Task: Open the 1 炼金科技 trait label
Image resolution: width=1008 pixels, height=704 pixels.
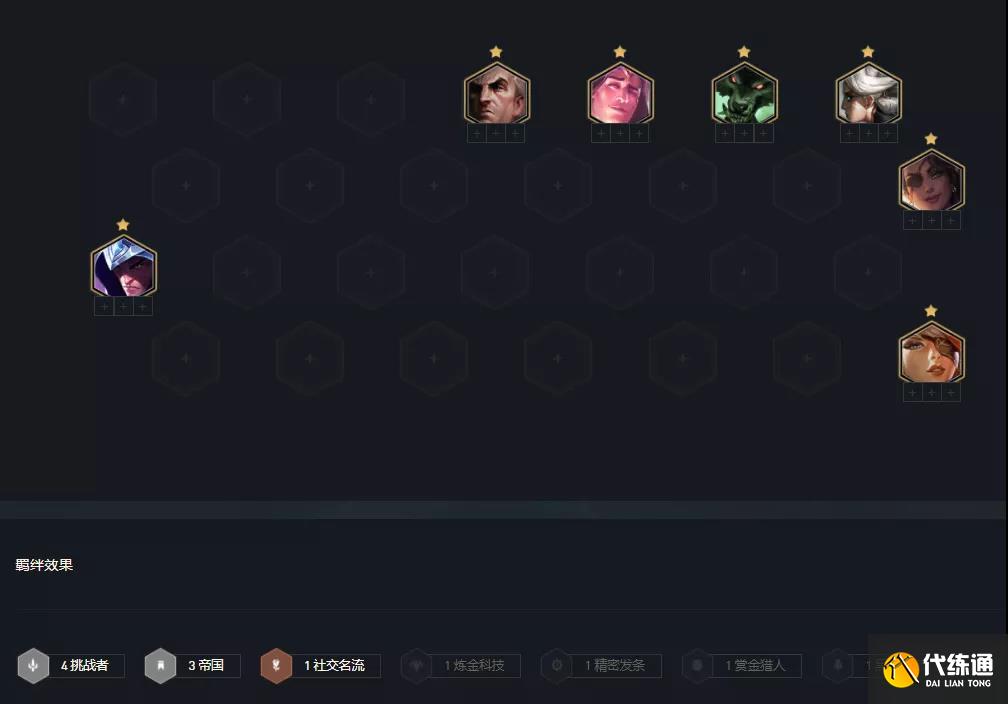Action: tap(474, 665)
